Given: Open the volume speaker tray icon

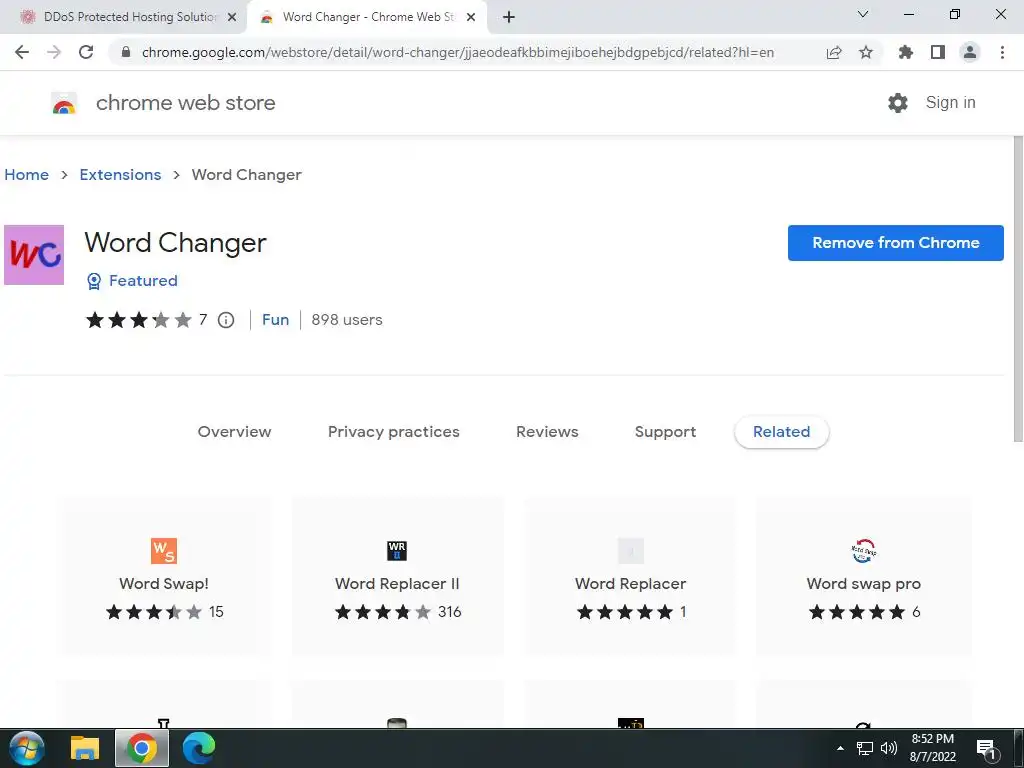Looking at the screenshot, I should coord(889,748).
